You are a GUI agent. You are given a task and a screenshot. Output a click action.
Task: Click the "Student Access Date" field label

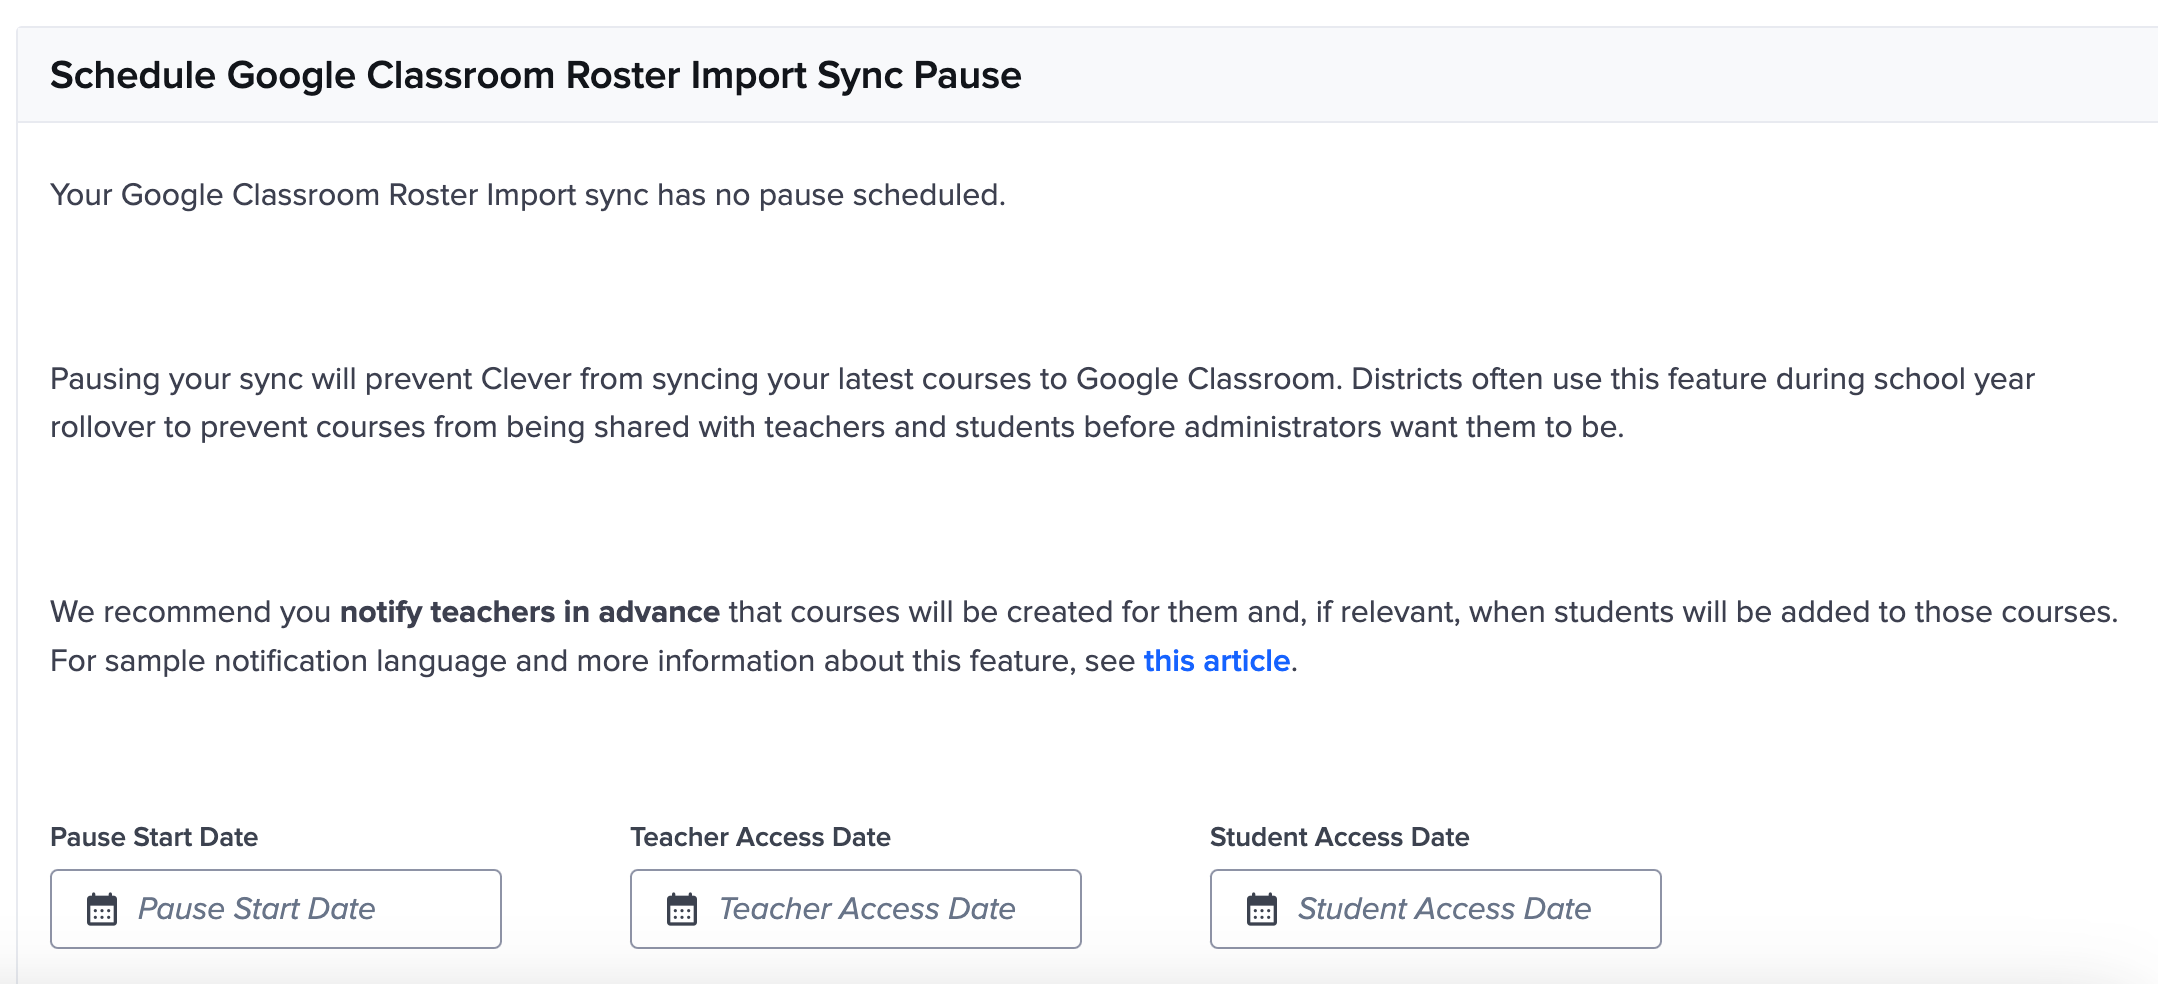point(1340,837)
